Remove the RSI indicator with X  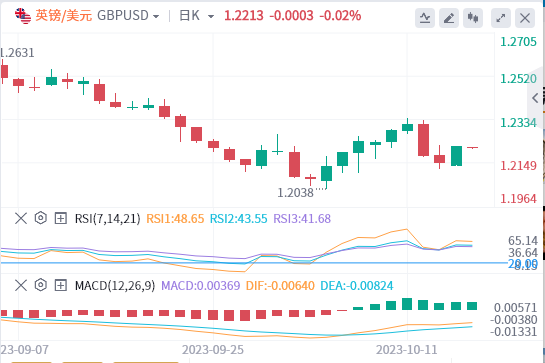tap(21, 218)
